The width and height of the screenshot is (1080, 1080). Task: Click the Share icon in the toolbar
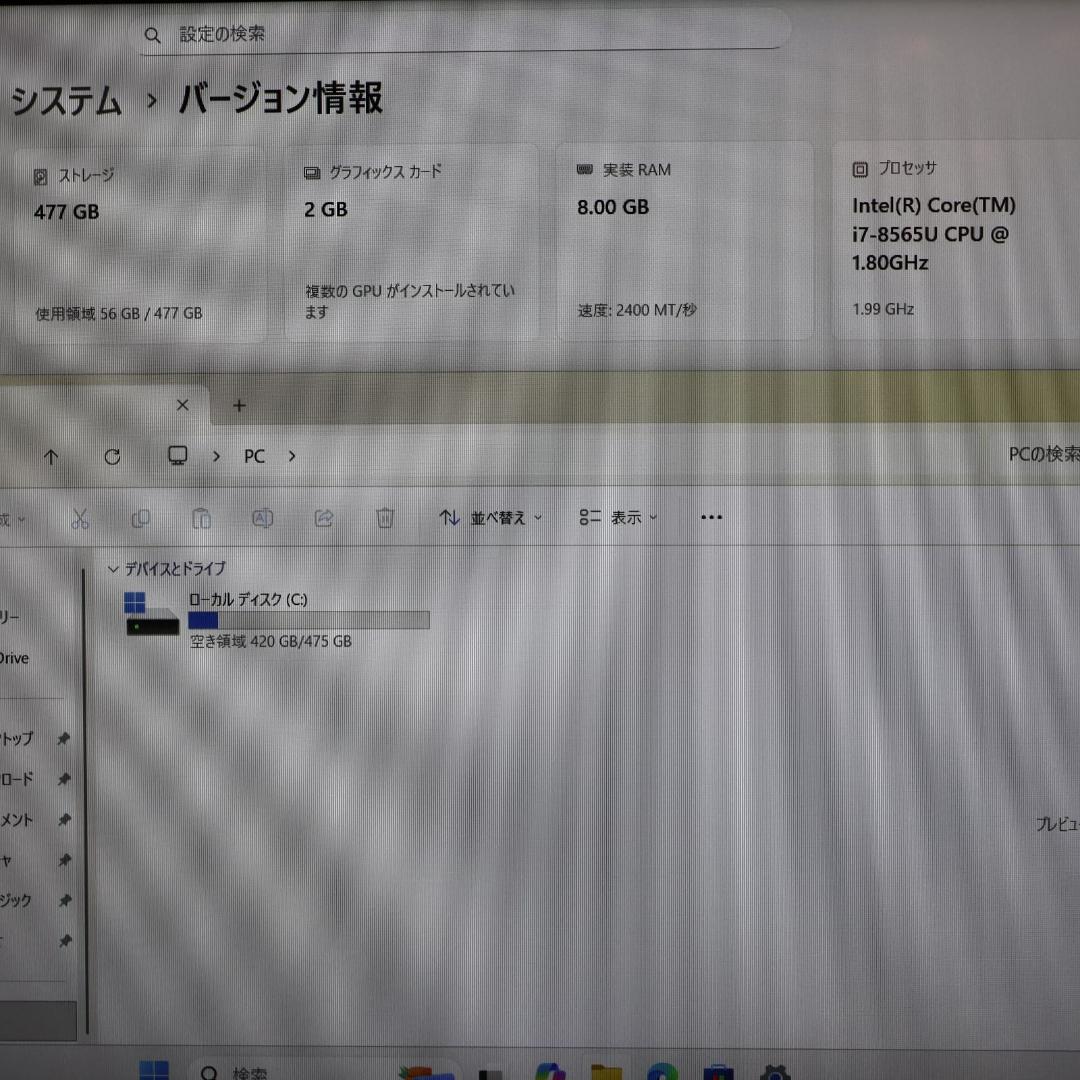point(323,518)
